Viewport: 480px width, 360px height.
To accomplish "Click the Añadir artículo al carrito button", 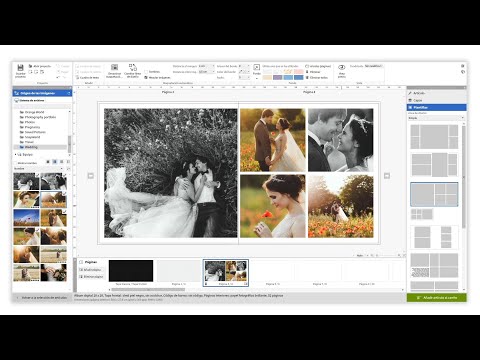I will 436,298.
